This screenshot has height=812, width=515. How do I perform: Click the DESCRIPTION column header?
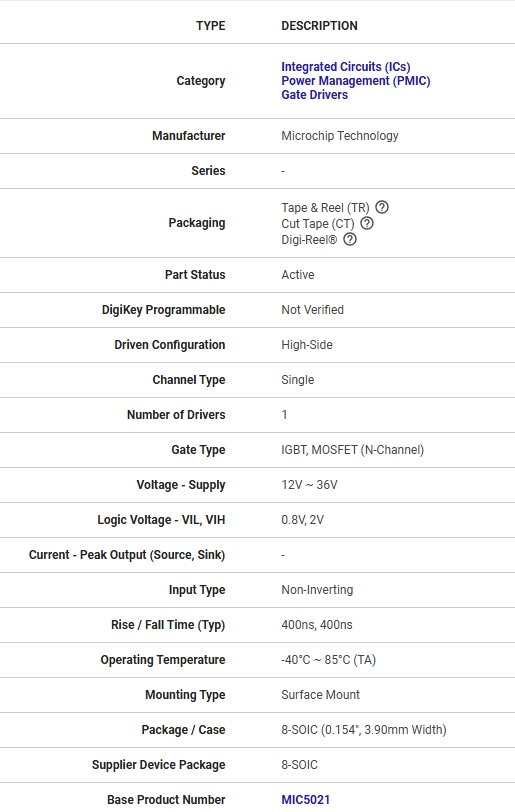pos(319,26)
